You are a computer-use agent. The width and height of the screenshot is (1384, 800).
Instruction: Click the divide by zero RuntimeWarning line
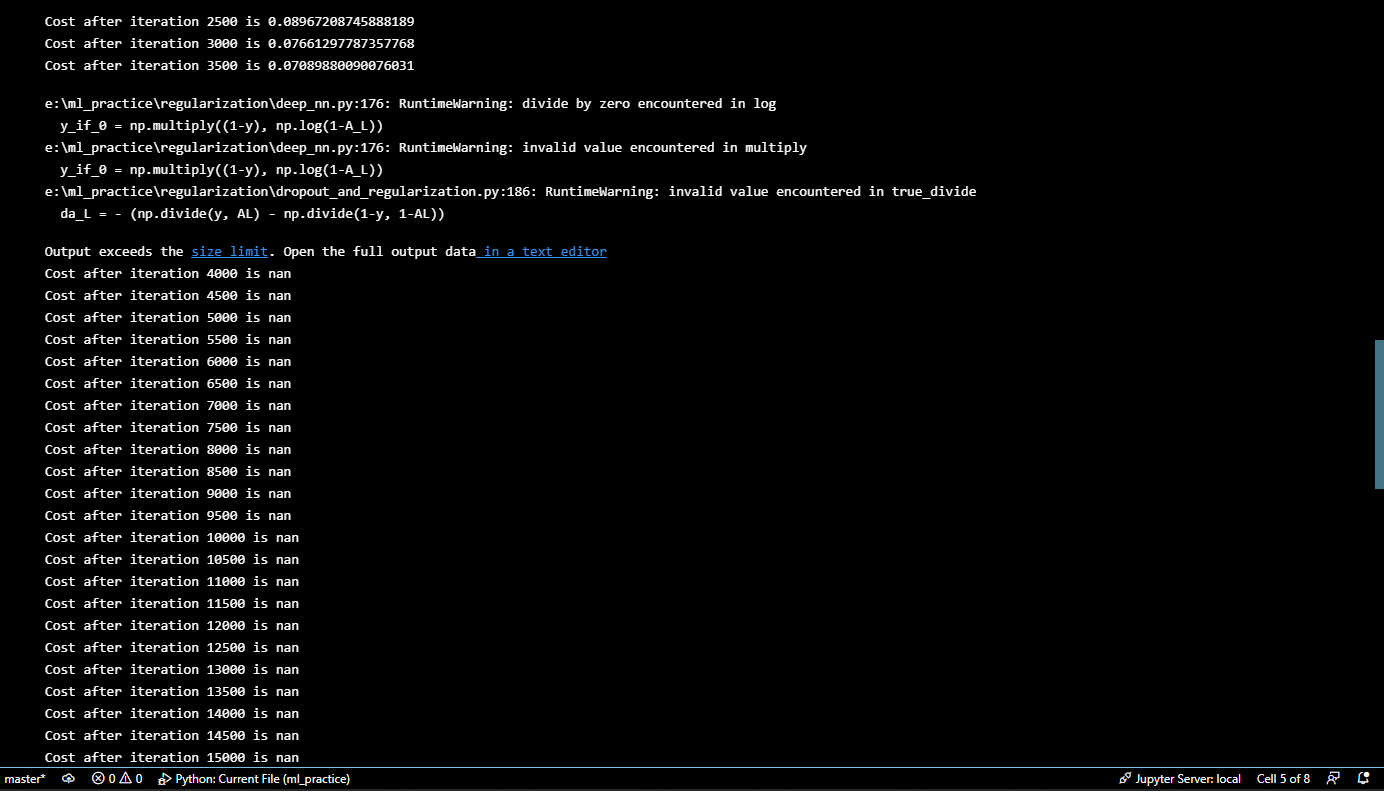(x=410, y=104)
